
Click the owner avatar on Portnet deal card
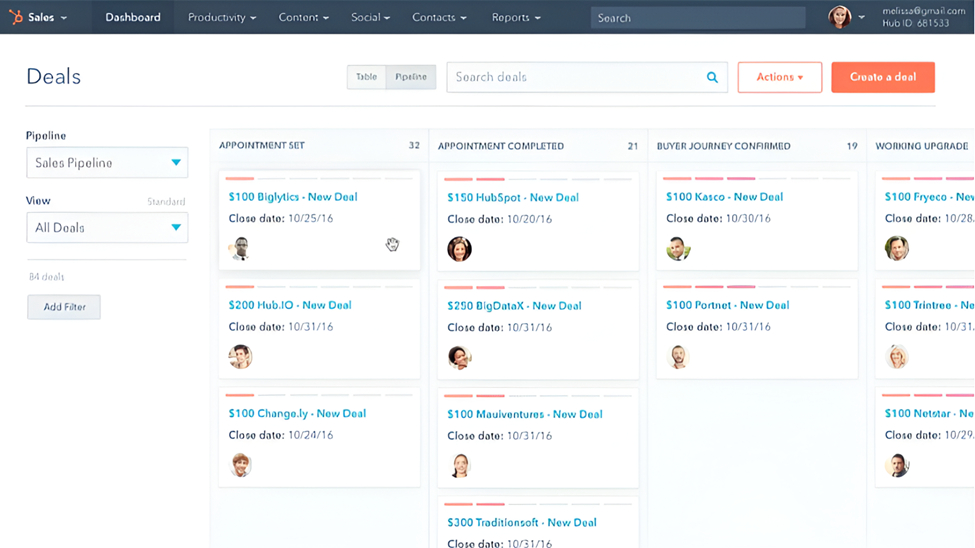[678, 356]
